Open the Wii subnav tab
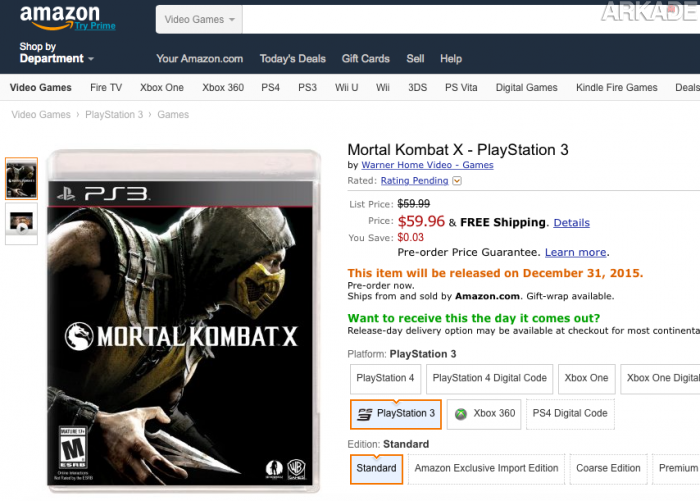700x501 pixels. (383, 88)
